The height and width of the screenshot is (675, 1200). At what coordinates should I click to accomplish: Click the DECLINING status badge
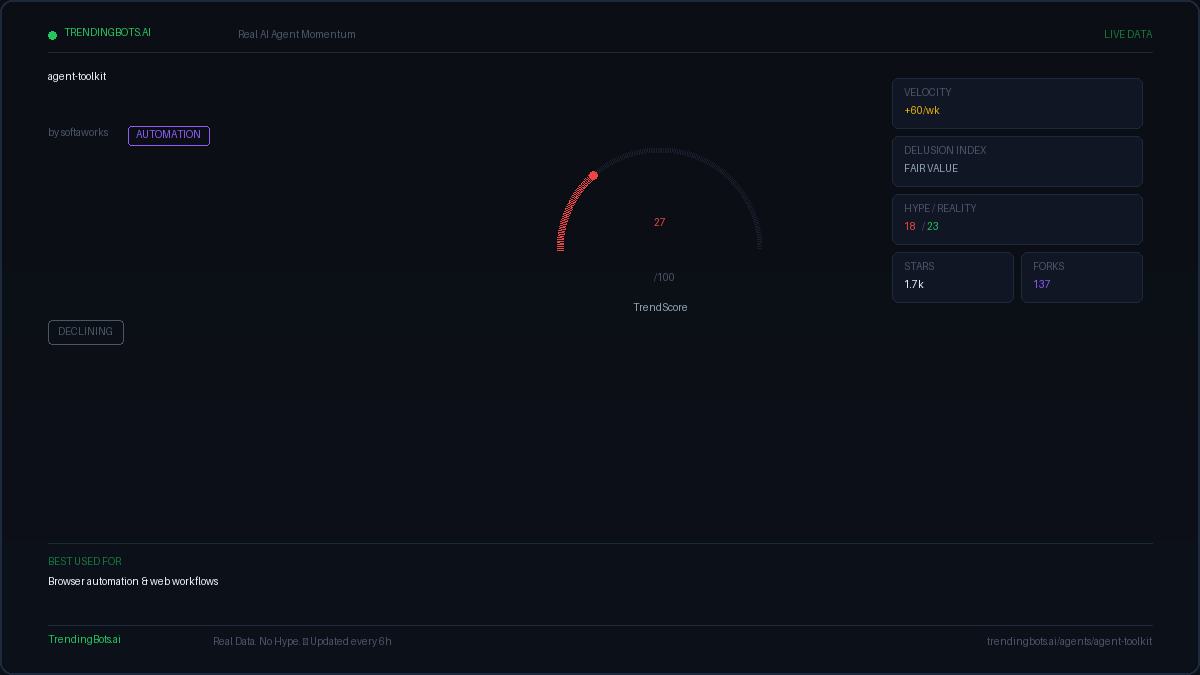tap(86, 332)
